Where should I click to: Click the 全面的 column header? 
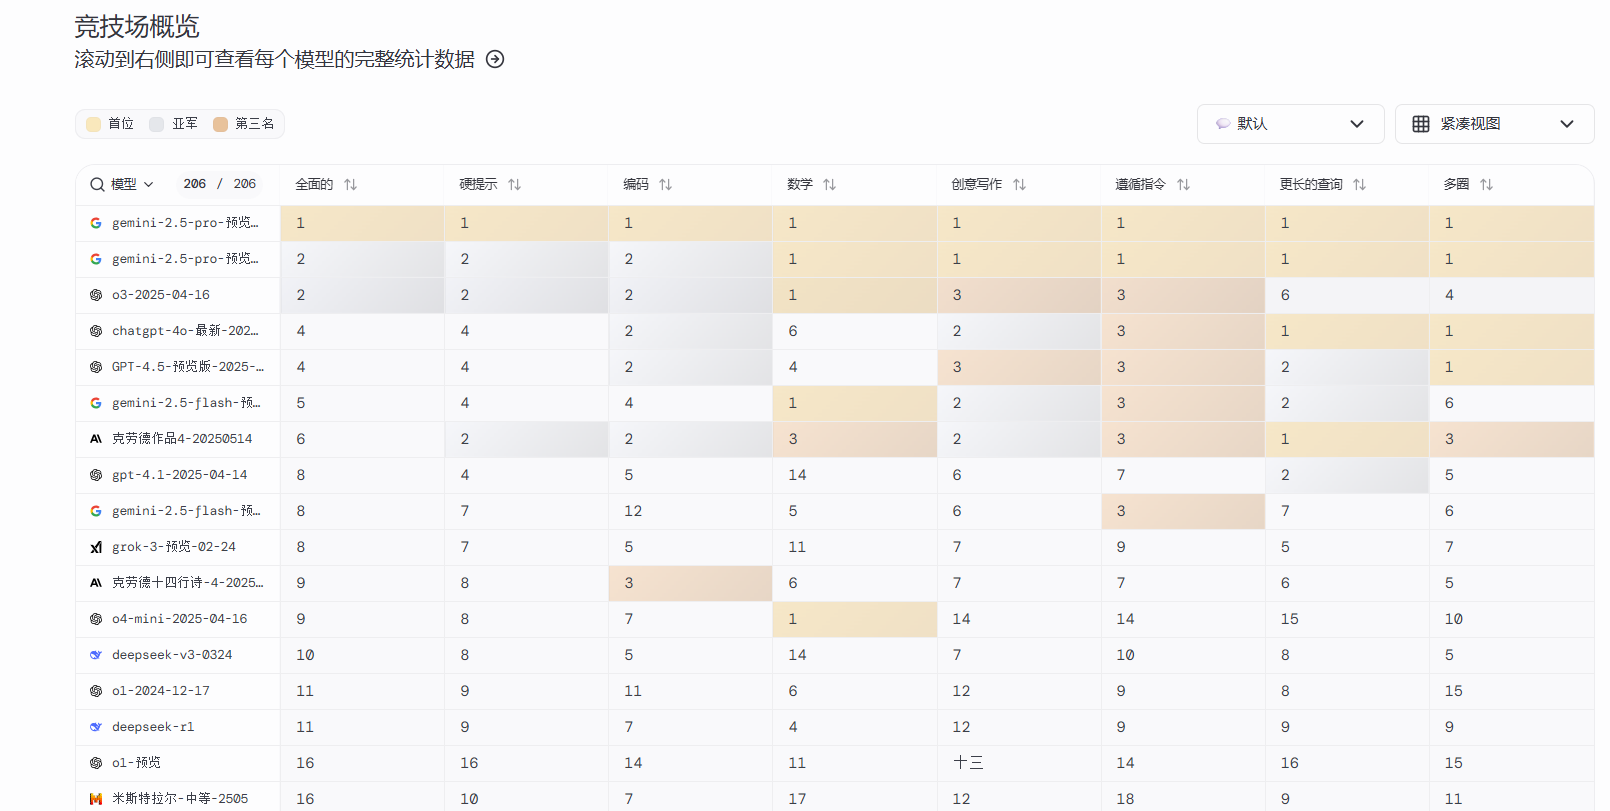[x=314, y=184]
